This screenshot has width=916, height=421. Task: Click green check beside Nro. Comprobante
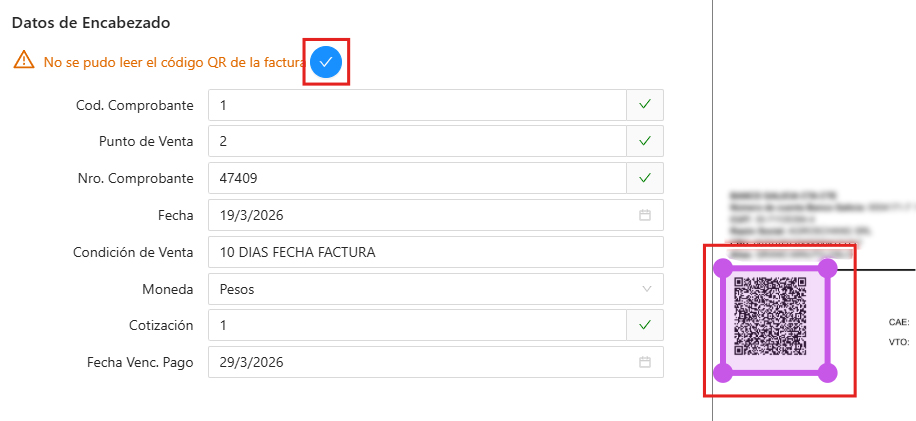[x=645, y=178]
